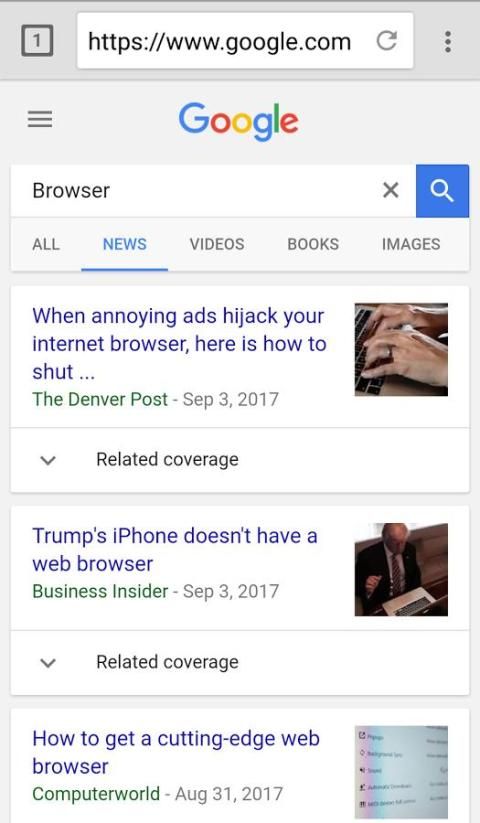Reload the page with the refresh icon
The width and height of the screenshot is (480, 823).
387,40
